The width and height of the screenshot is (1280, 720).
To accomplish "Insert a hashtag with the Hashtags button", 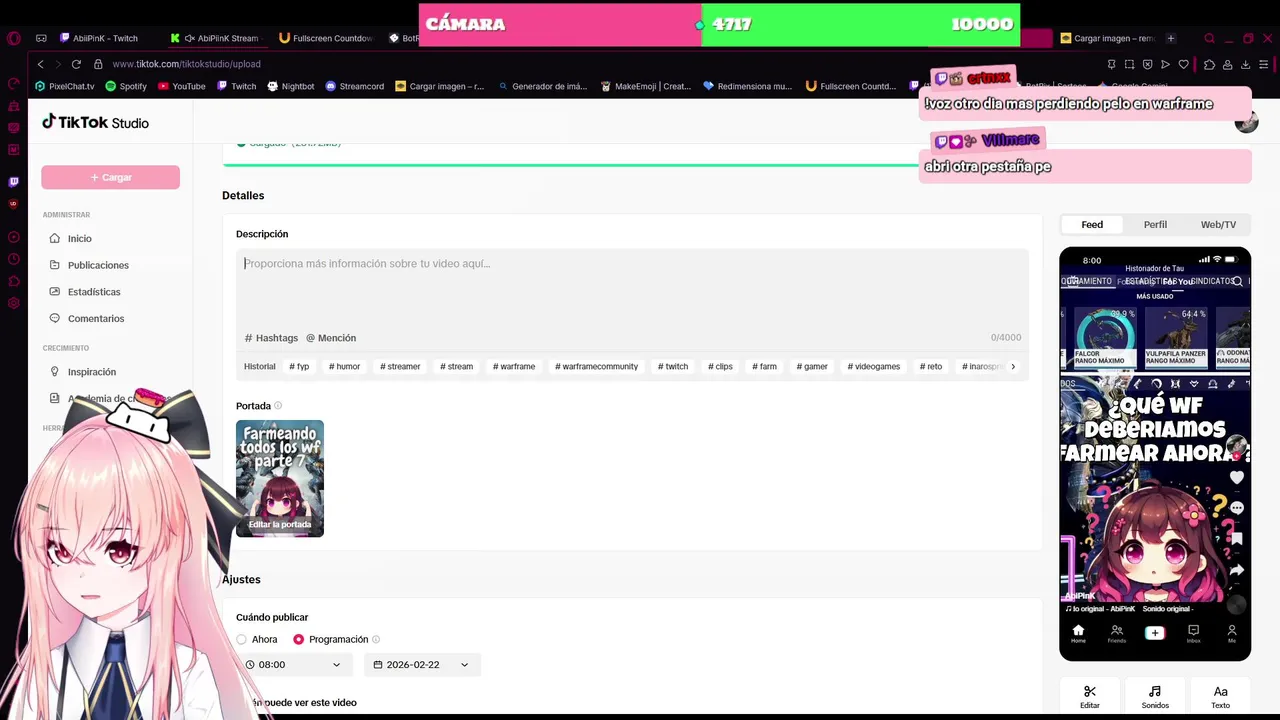I will 271,338.
